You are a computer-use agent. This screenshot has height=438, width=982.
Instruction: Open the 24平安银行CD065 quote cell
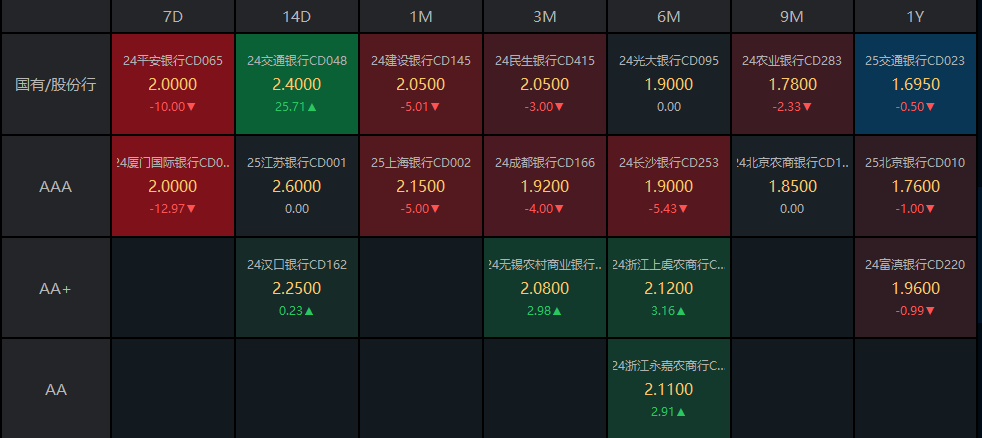coord(173,84)
